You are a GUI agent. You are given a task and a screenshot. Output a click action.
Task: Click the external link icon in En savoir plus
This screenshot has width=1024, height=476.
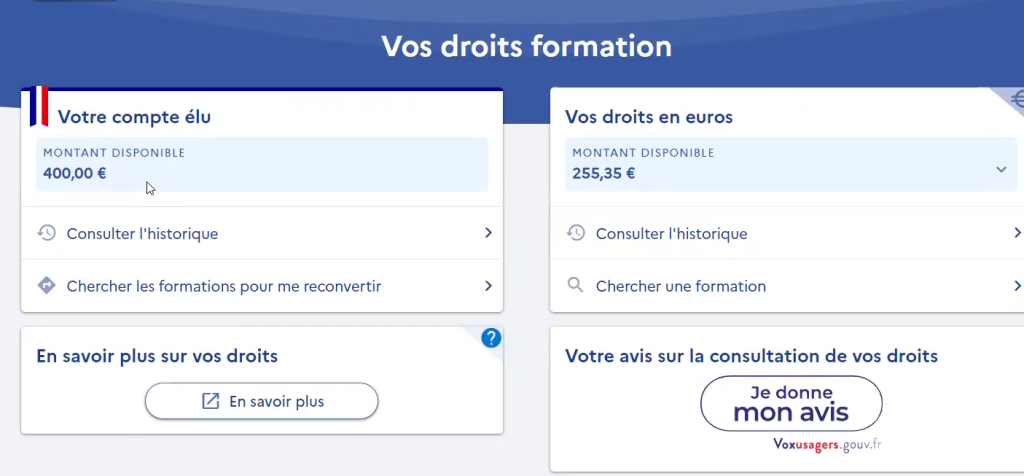[211, 401]
